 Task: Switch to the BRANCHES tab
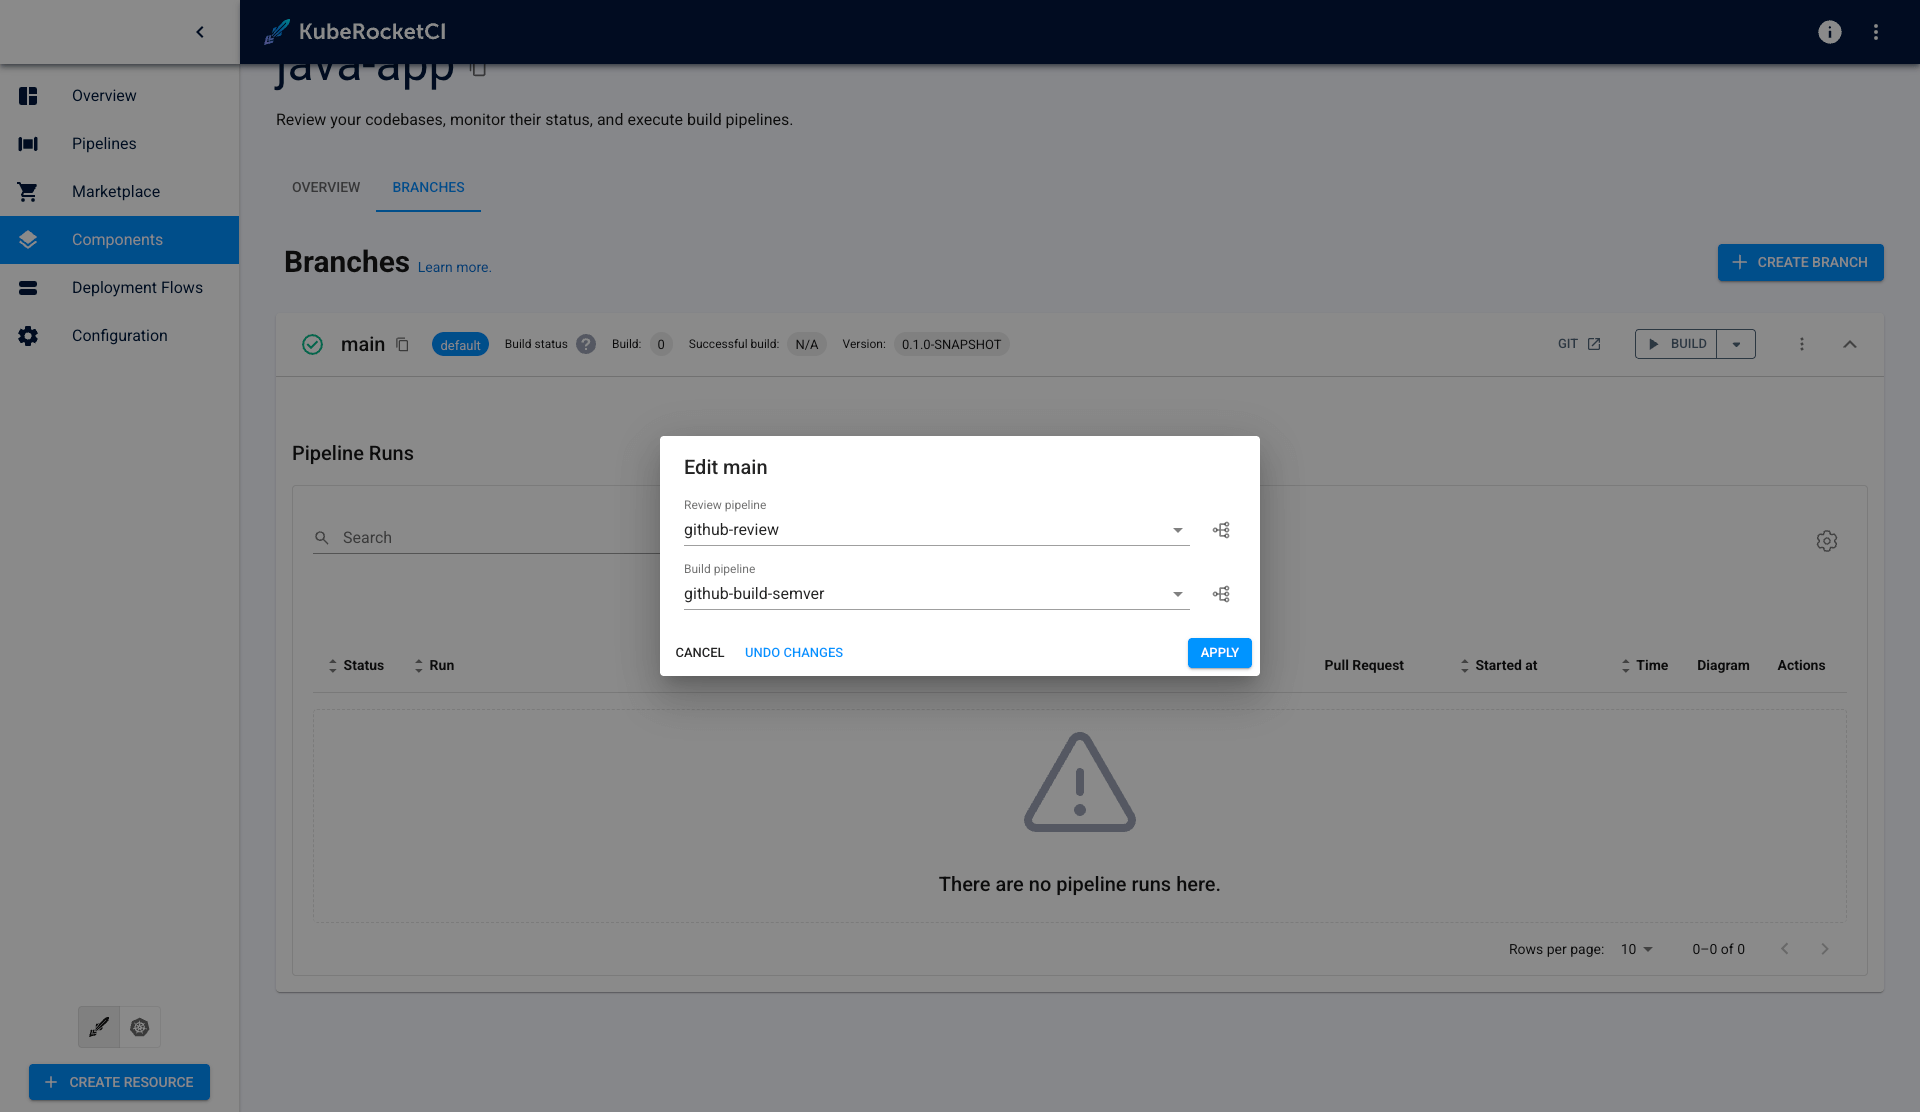tap(428, 187)
